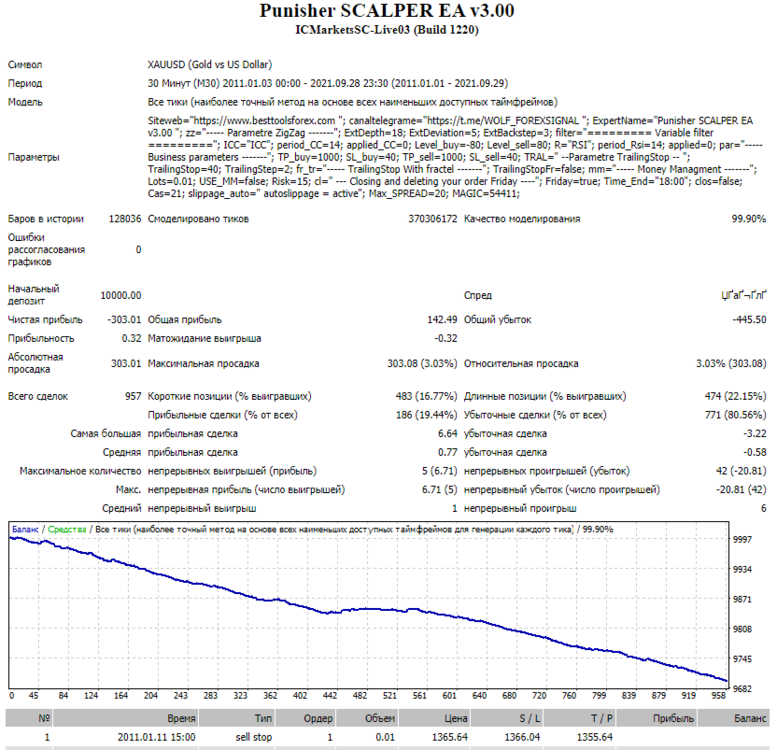
Task: Click the Абсолютная просадка value 303.01
Action: point(126,363)
